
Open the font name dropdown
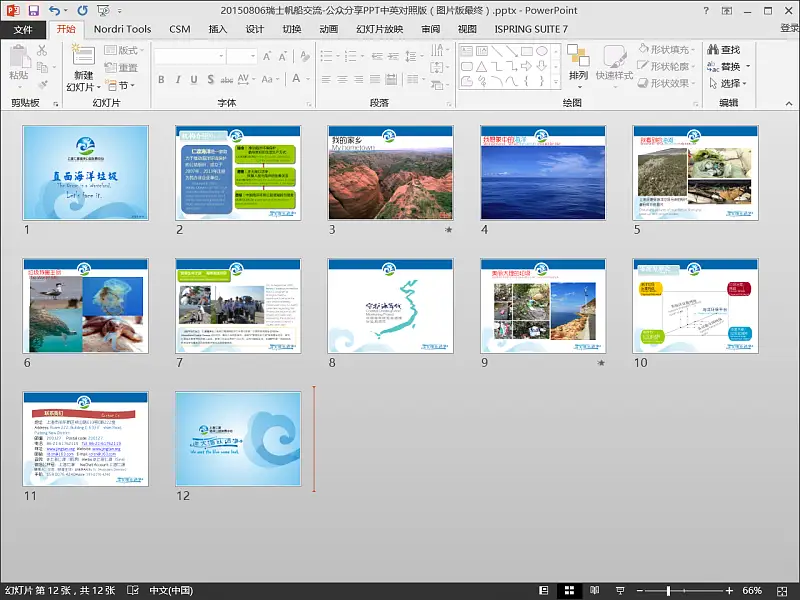coord(221,56)
